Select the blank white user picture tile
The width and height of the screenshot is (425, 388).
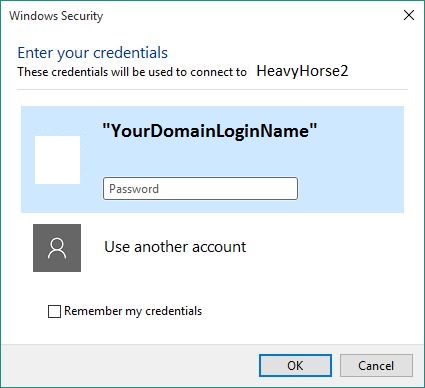click(x=57, y=160)
